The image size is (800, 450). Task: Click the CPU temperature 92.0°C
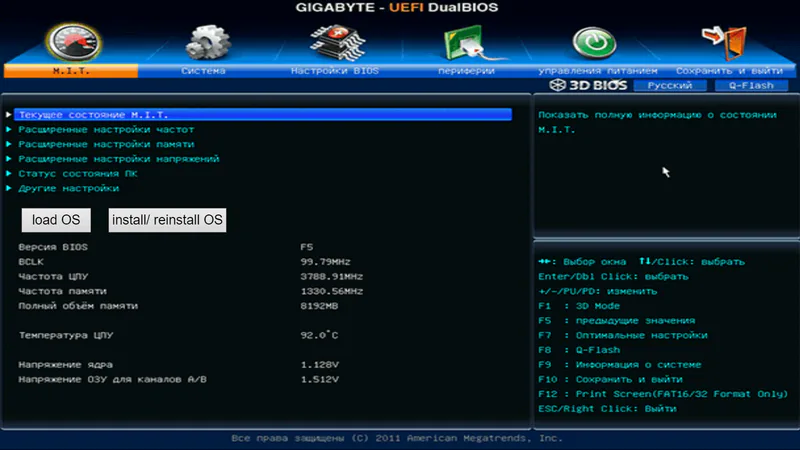coord(319,335)
